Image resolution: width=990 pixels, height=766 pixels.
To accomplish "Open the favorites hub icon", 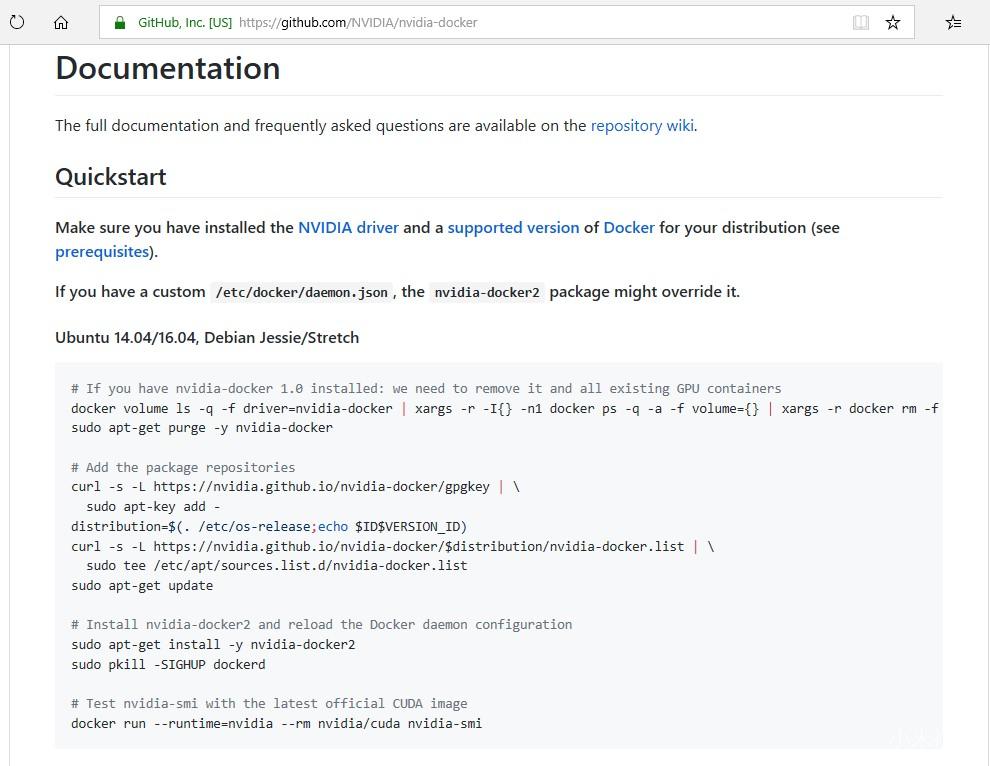I will coord(953,23).
